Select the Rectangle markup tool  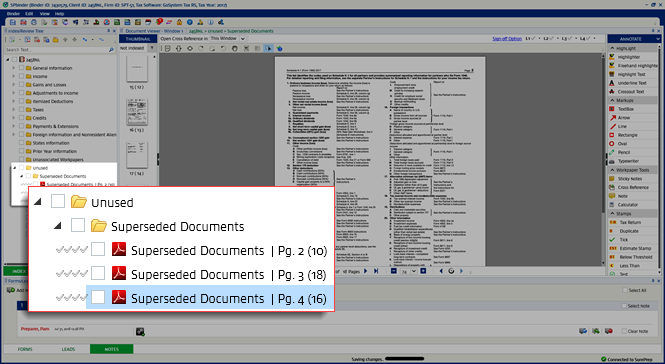tap(633, 135)
